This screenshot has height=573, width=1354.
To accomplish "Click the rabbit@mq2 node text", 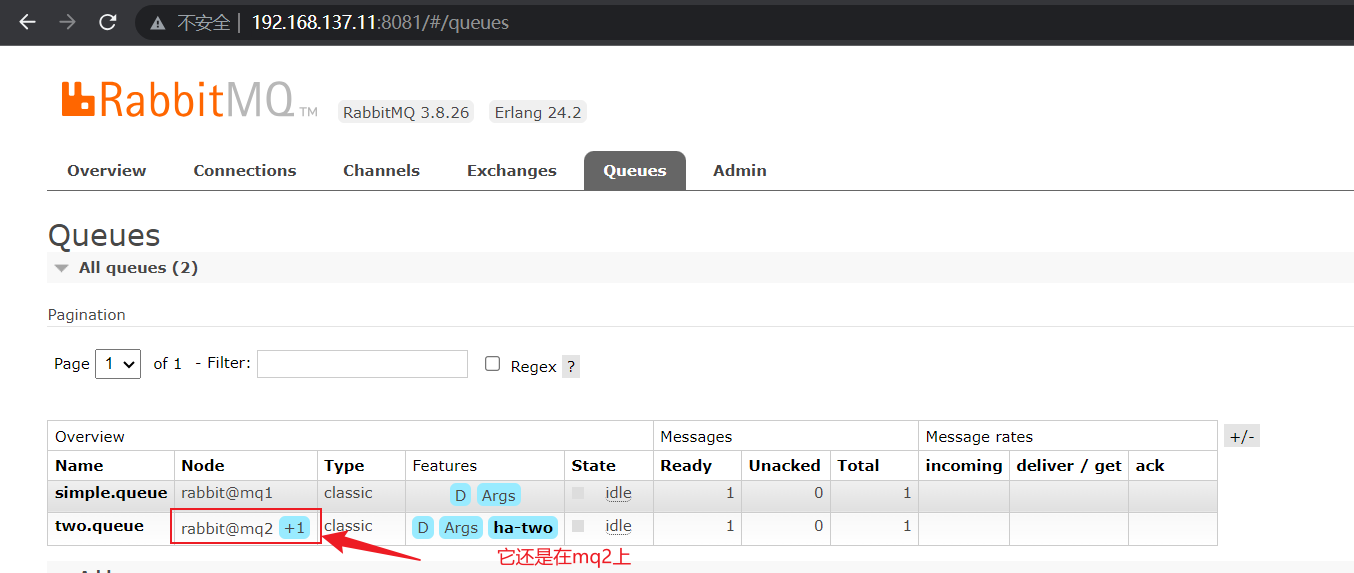I will coord(227,528).
